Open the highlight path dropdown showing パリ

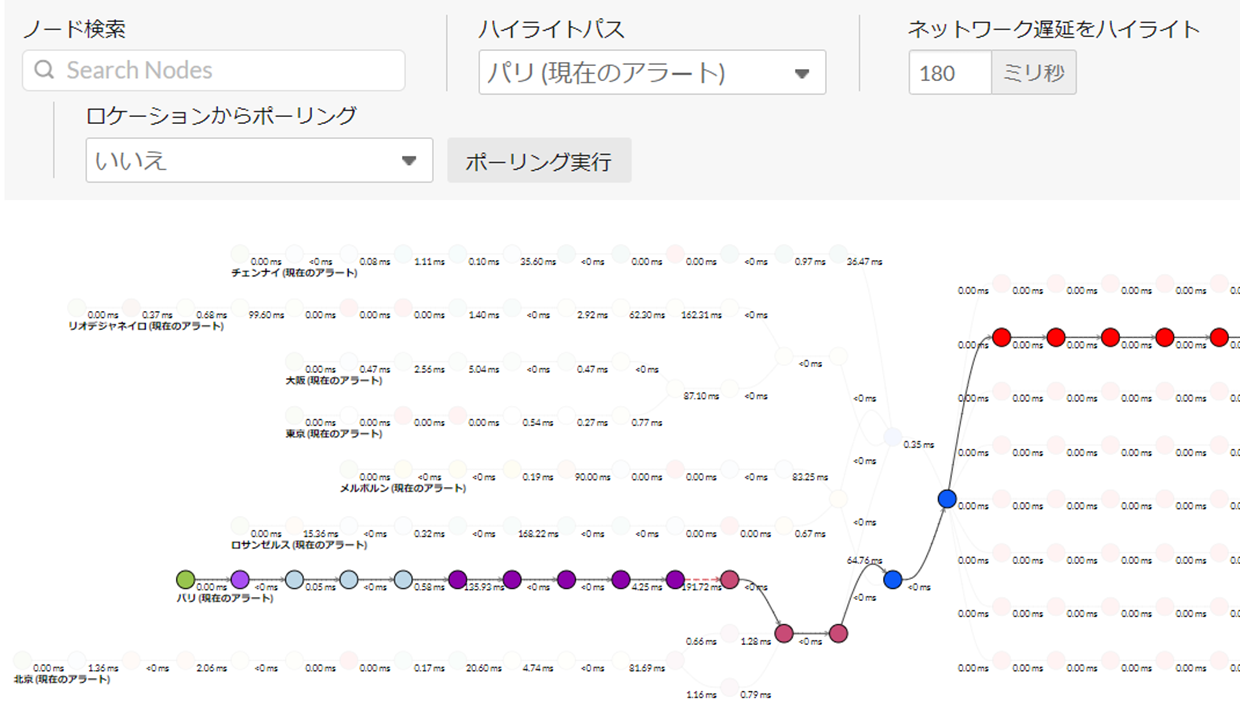coord(651,73)
